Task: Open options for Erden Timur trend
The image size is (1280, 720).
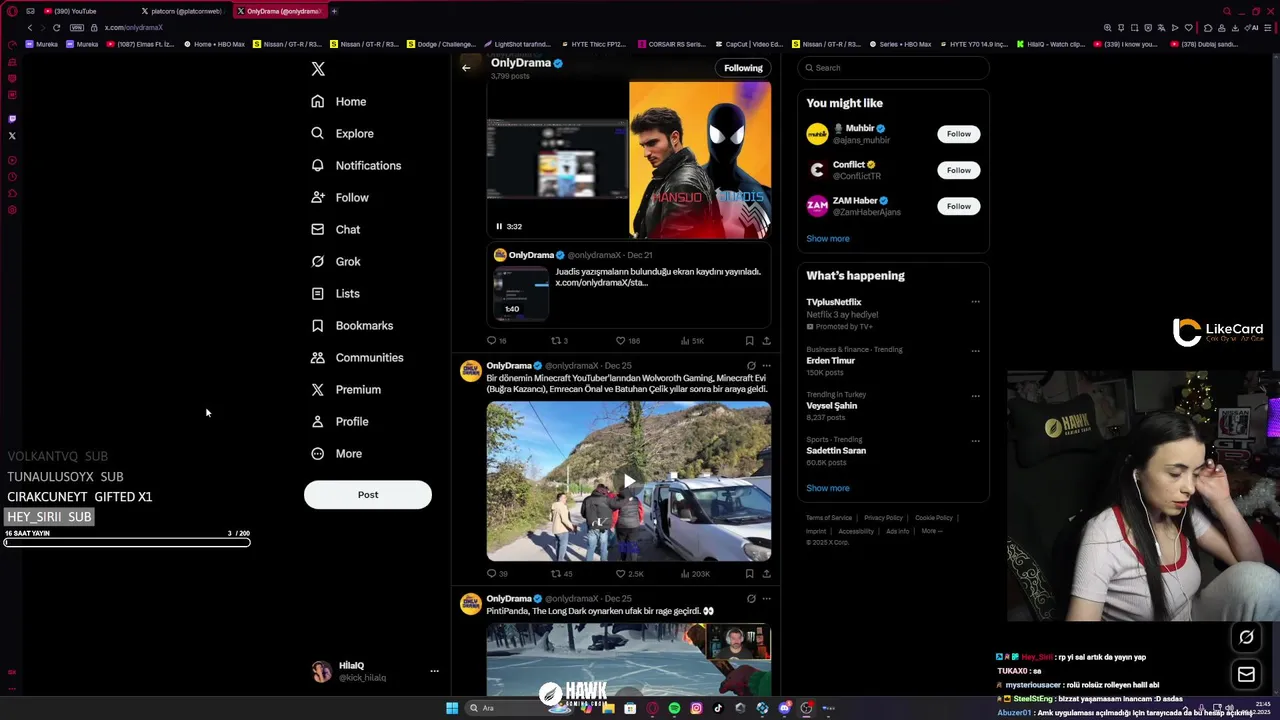Action: click(975, 351)
